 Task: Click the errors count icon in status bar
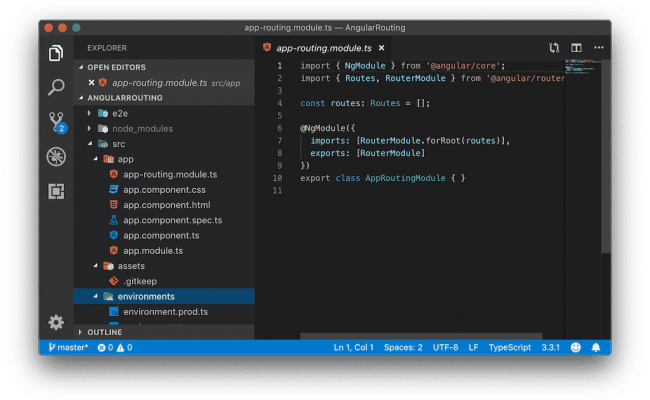[101, 347]
